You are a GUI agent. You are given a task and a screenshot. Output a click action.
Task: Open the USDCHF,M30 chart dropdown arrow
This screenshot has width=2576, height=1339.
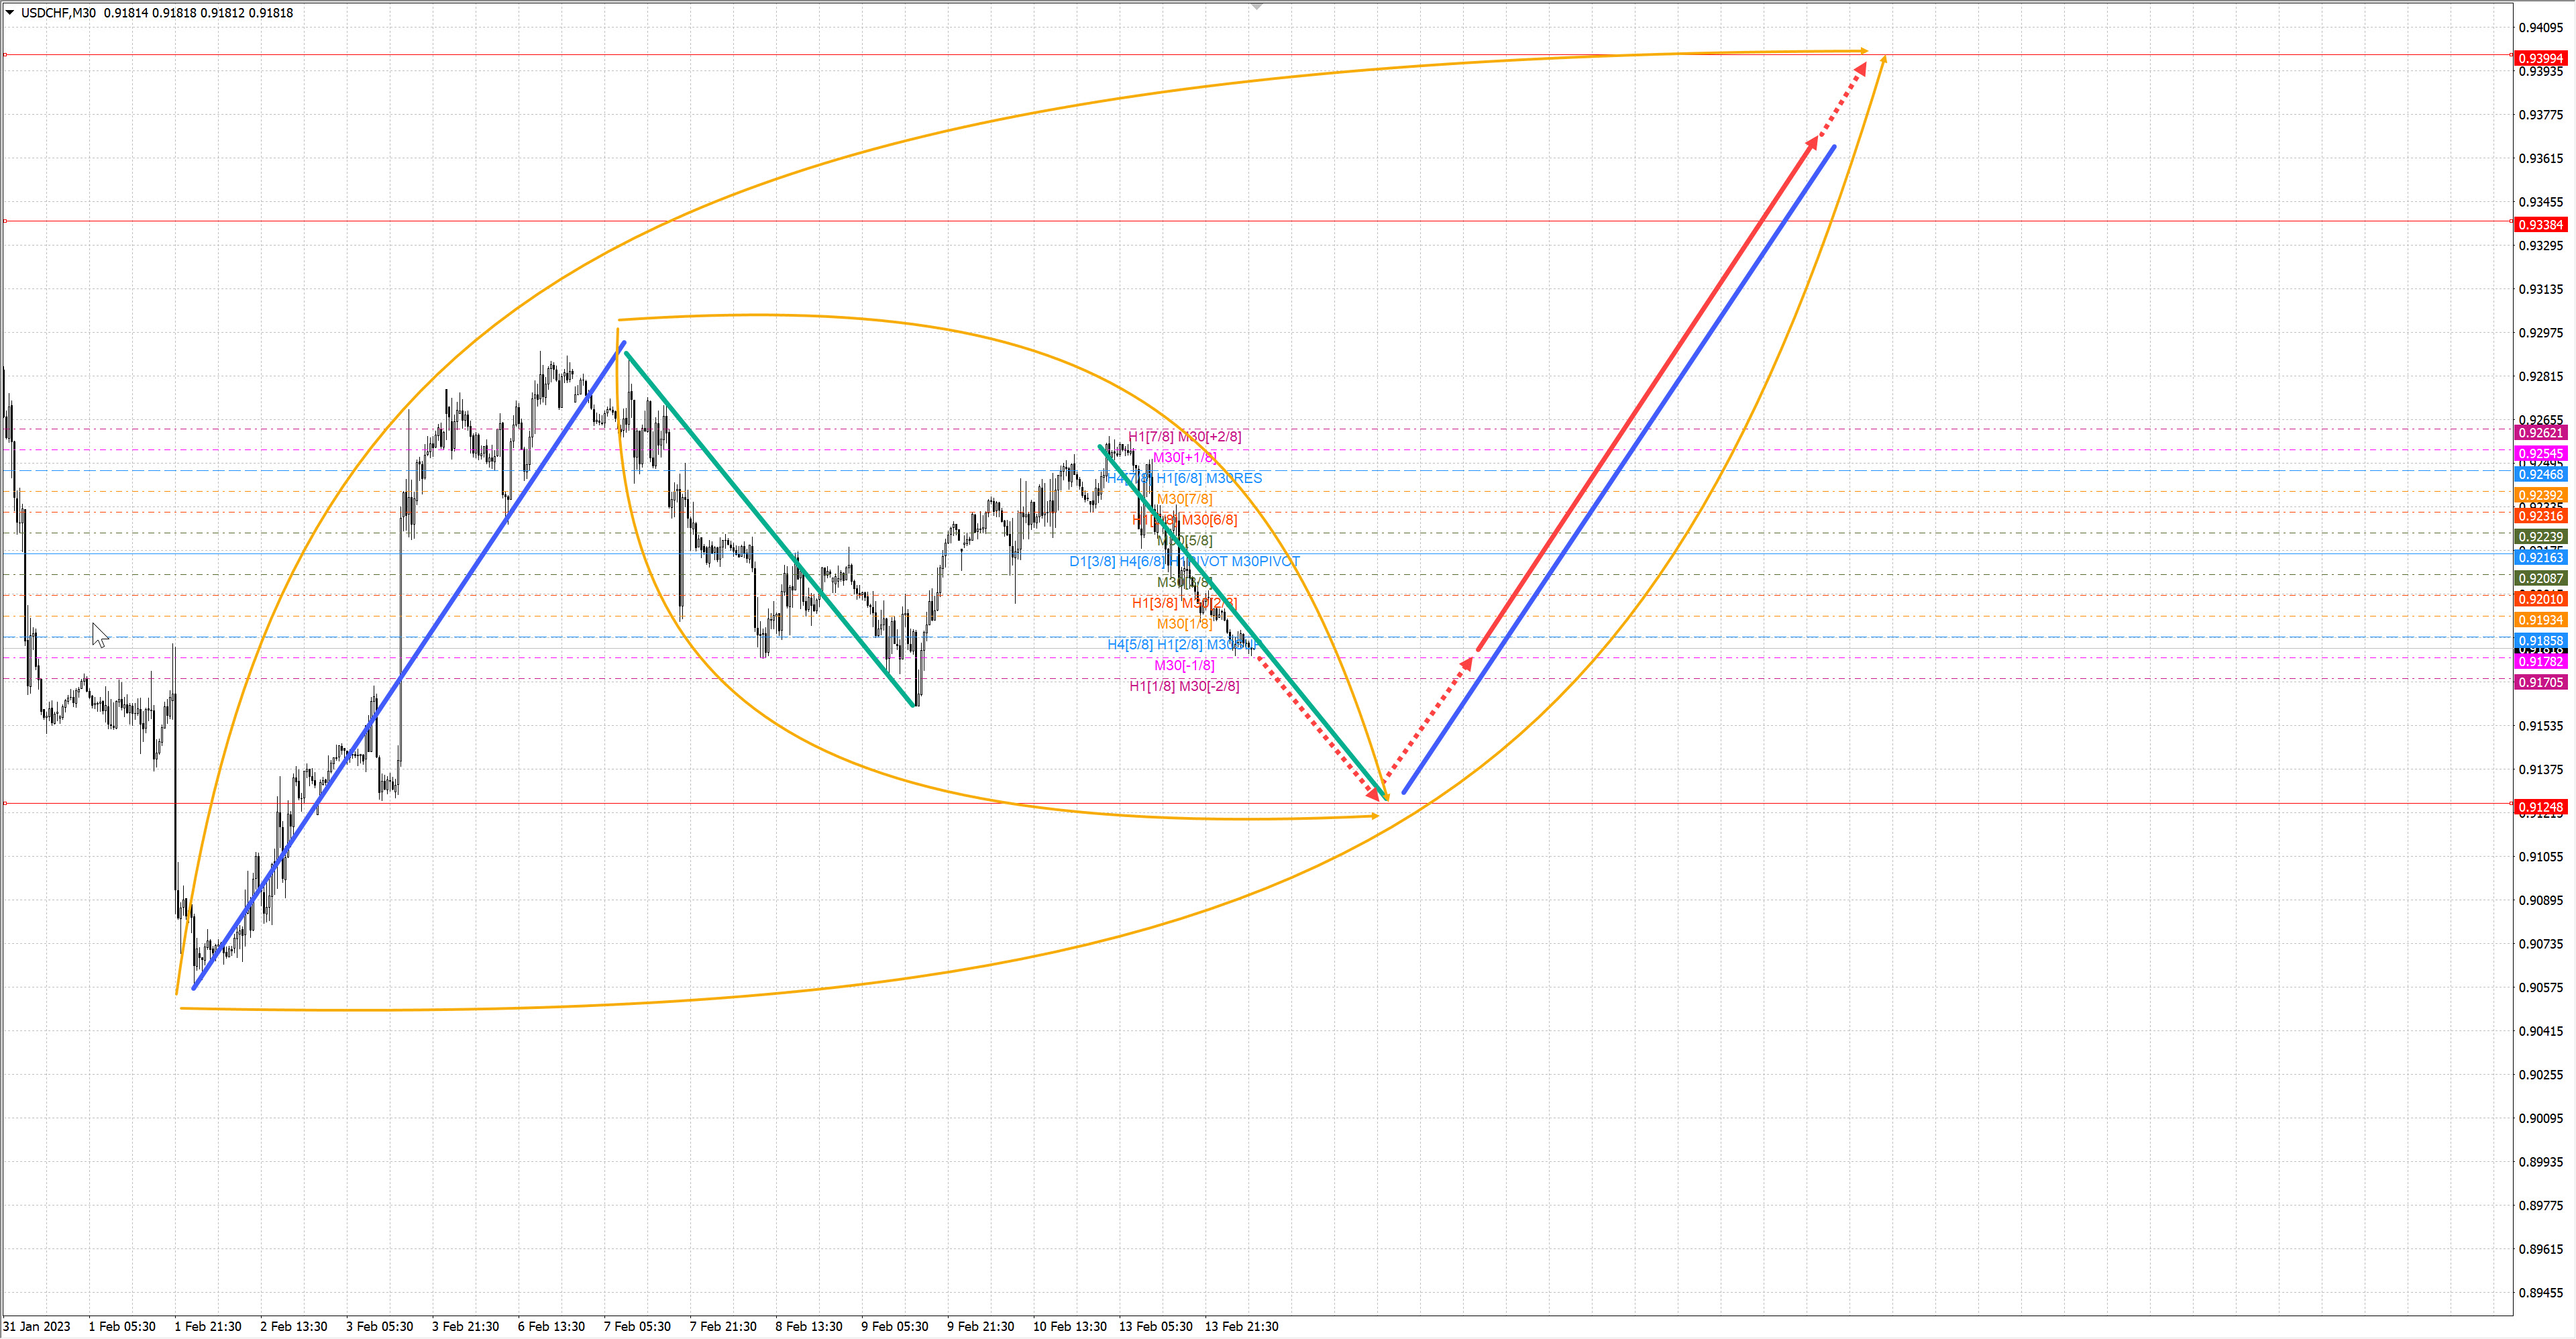[x=10, y=13]
